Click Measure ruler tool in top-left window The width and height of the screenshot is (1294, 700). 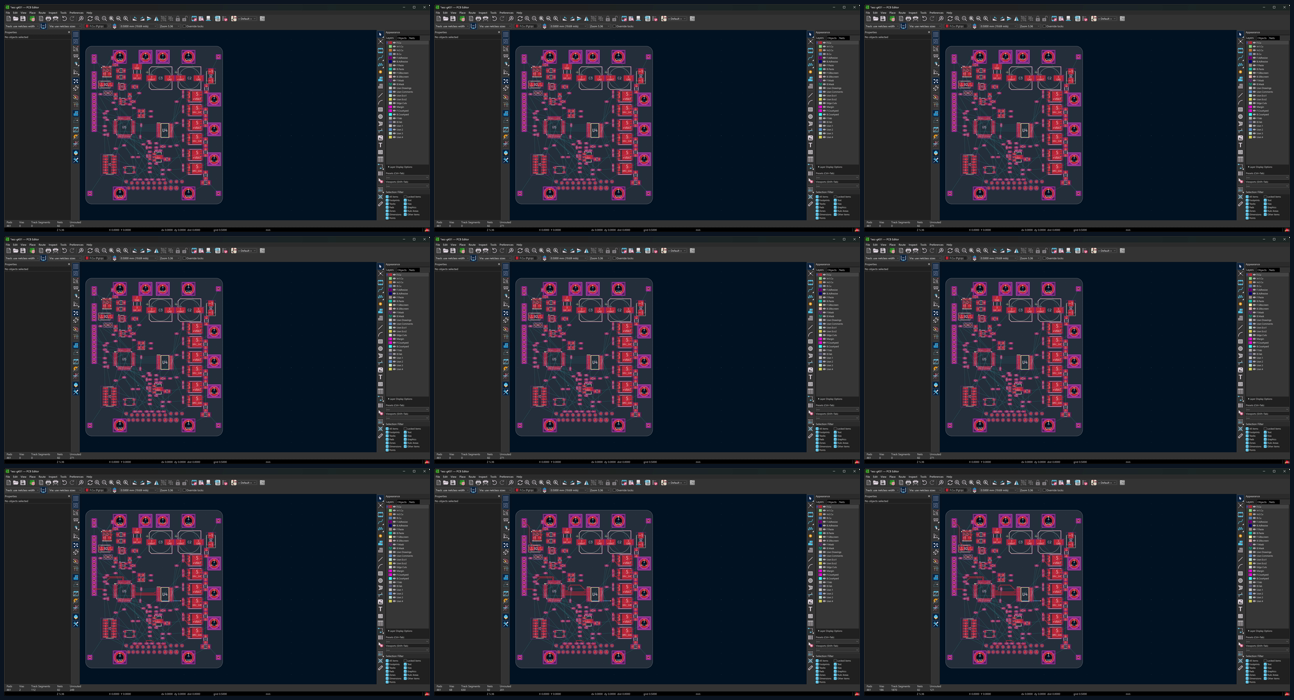coord(380,203)
